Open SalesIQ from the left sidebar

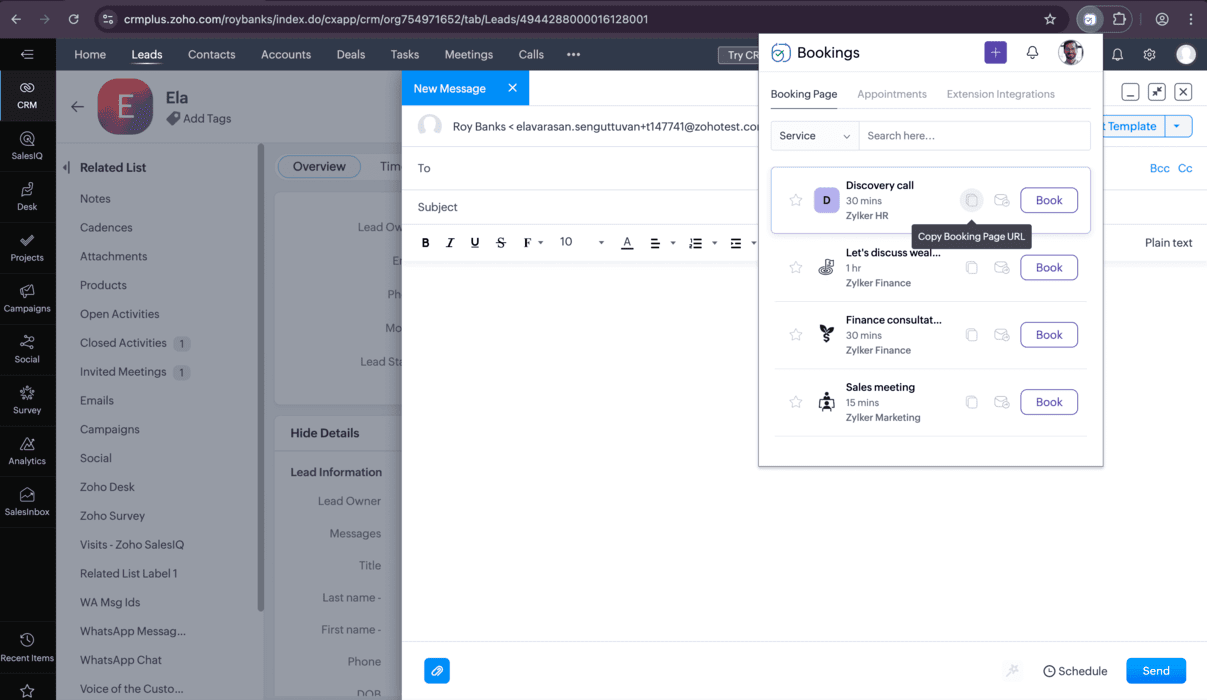point(27,146)
